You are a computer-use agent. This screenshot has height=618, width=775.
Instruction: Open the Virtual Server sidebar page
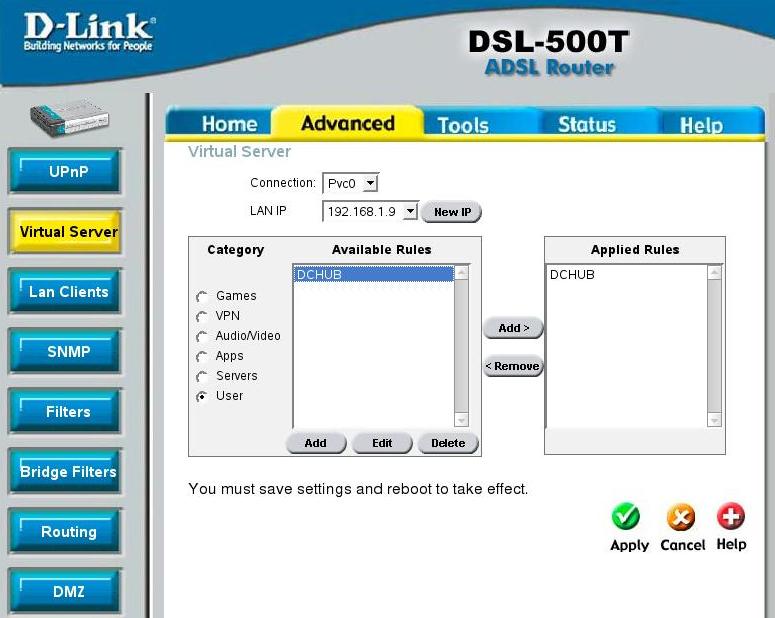click(65, 231)
